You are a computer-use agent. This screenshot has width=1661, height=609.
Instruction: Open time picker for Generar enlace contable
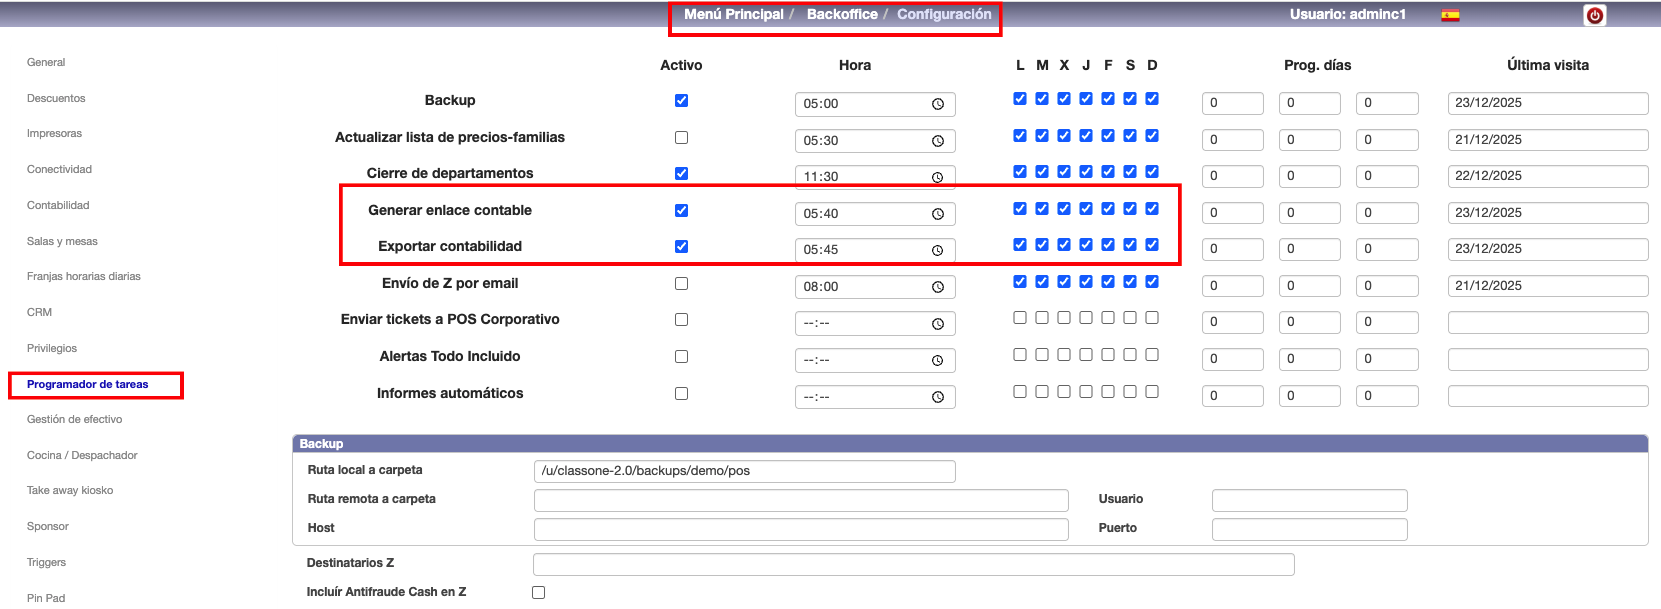coord(938,214)
